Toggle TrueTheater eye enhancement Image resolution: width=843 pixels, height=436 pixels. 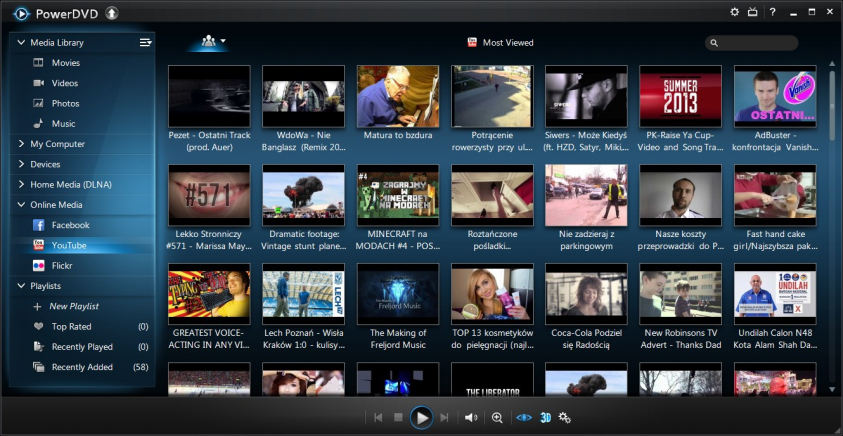[x=524, y=417]
